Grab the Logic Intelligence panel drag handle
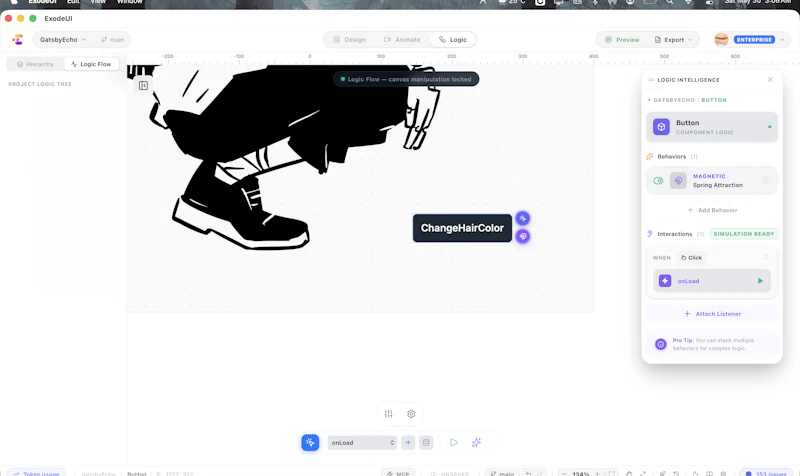The image size is (800, 476). 651,80
